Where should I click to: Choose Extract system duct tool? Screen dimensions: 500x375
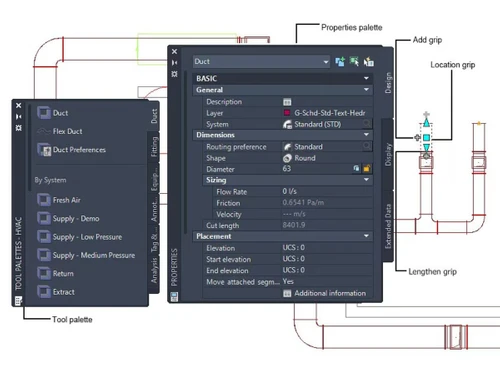point(56,292)
